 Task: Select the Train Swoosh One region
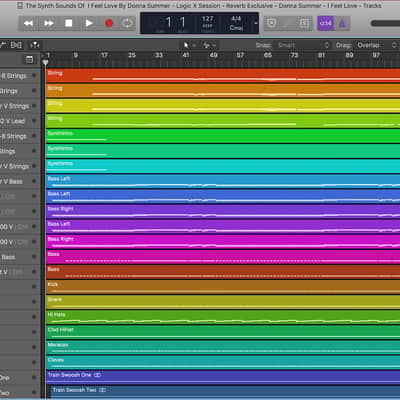point(223,377)
